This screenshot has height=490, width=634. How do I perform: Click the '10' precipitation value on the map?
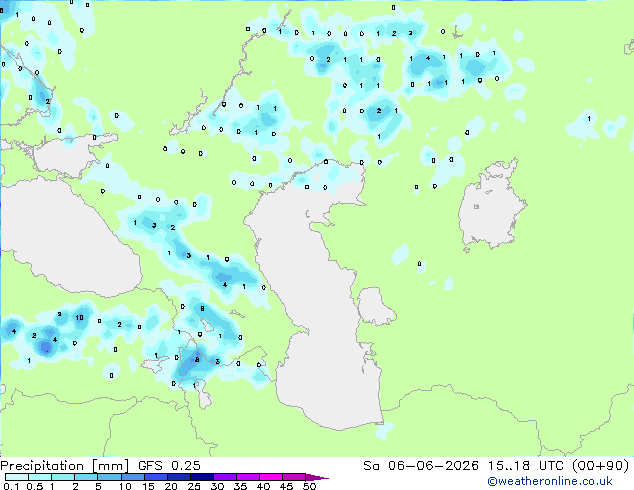tap(79, 317)
